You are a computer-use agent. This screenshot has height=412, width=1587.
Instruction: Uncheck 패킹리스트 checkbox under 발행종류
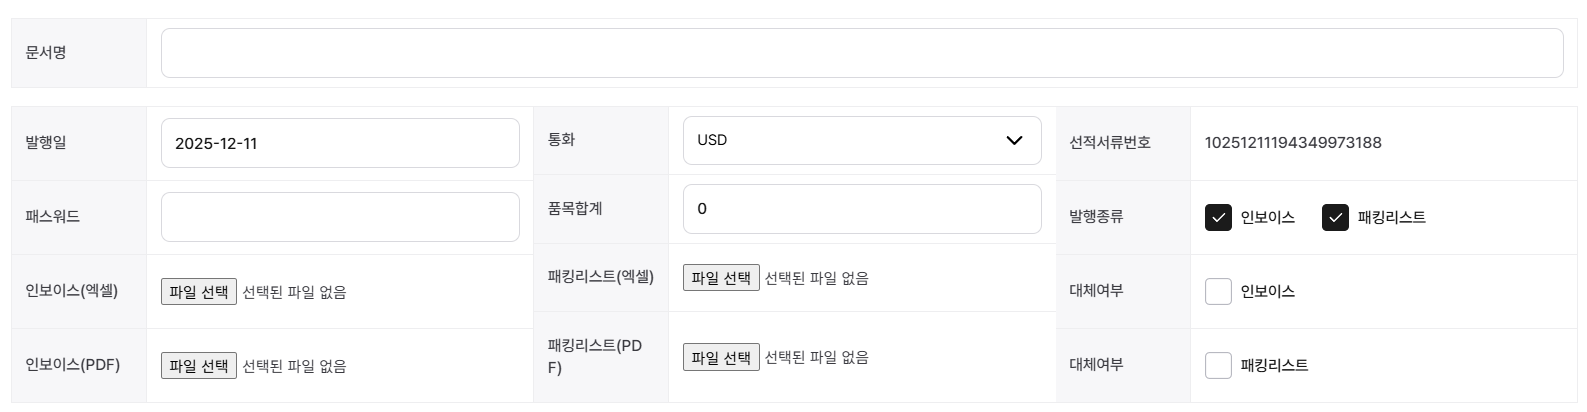tap(1335, 218)
